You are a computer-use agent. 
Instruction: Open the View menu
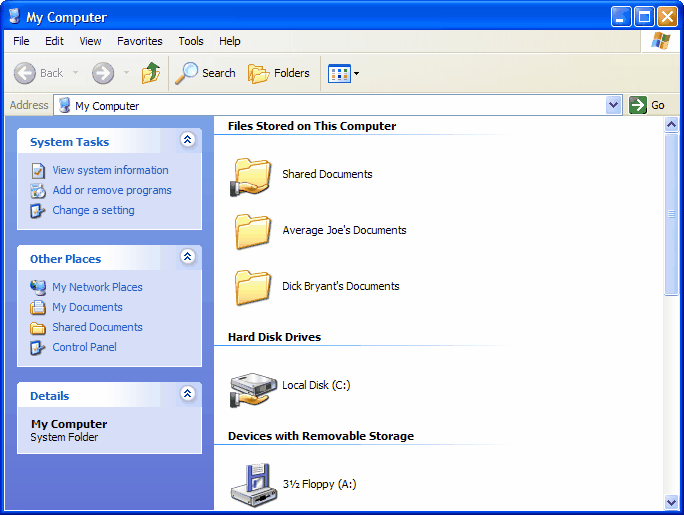coord(90,41)
